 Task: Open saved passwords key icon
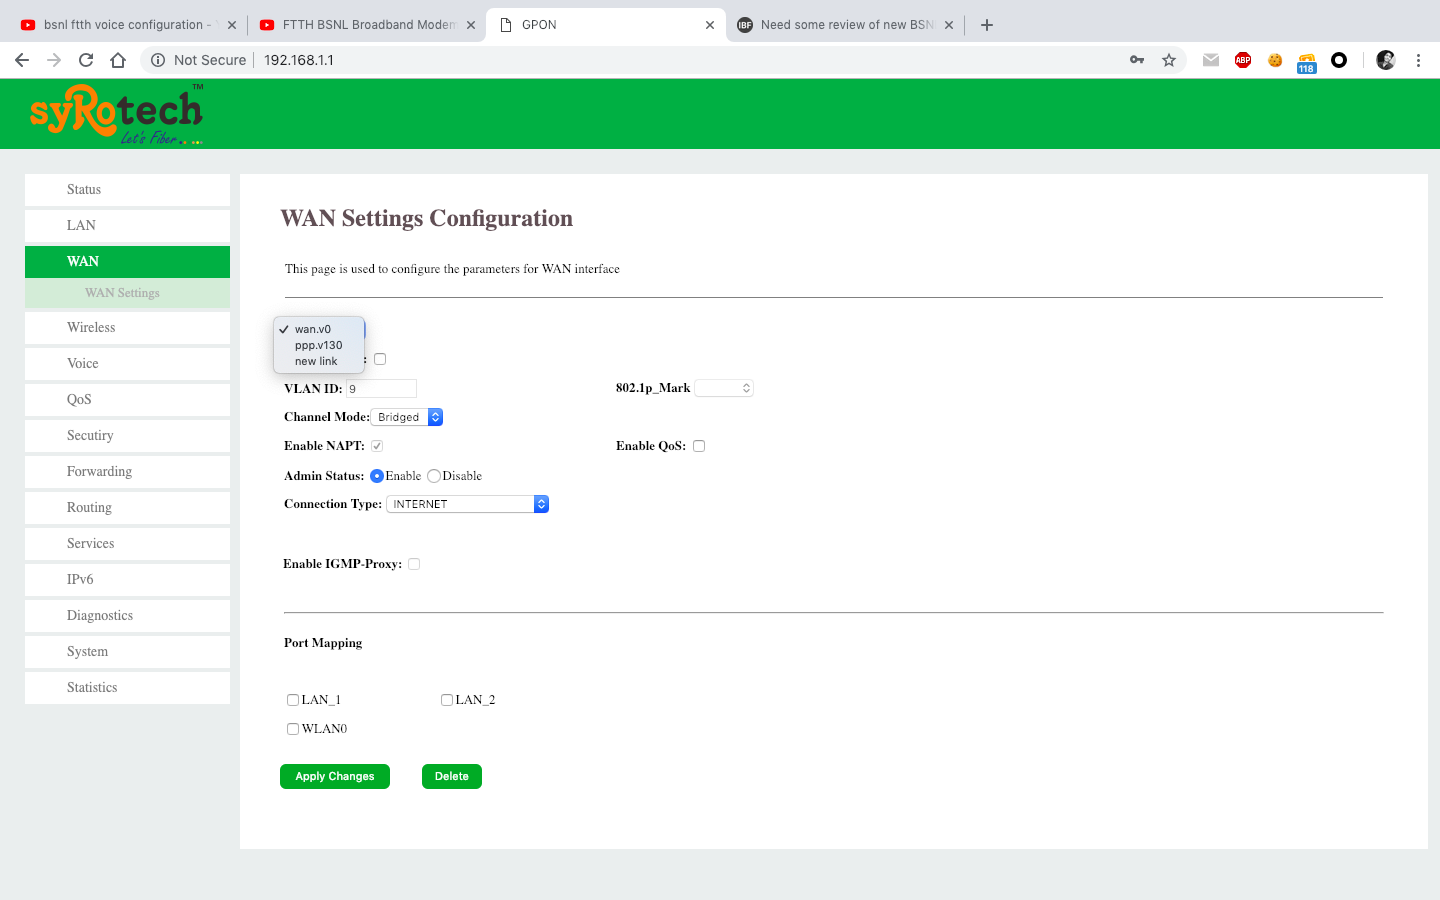1137,60
